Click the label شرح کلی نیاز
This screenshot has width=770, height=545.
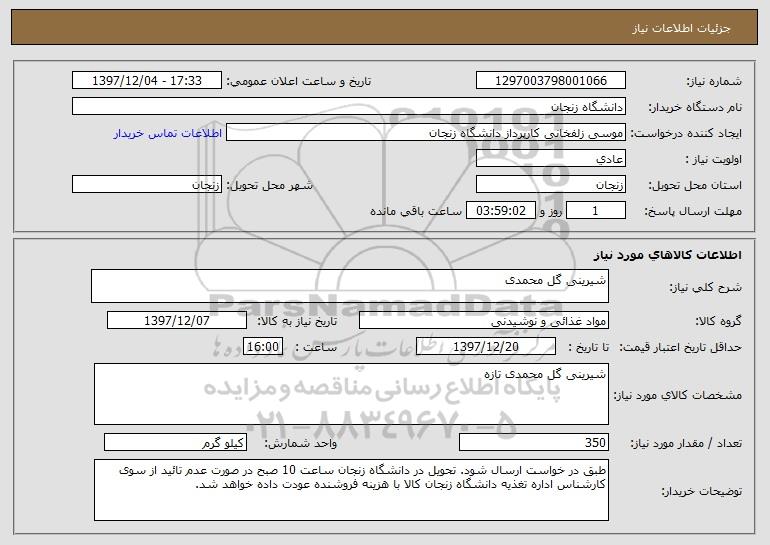point(706,287)
